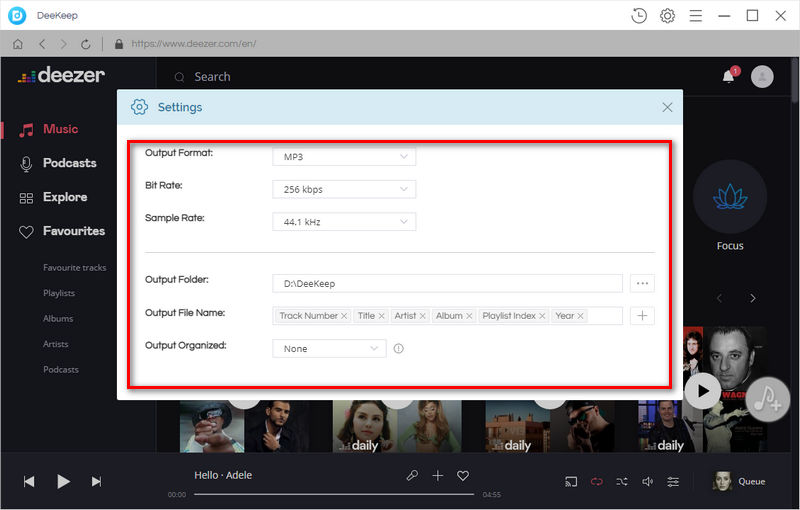The width and height of the screenshot is (800, 510).
Task: Open the Bit Rate dropdown showing 256 kbps
Action: click(x=344, y=189)
